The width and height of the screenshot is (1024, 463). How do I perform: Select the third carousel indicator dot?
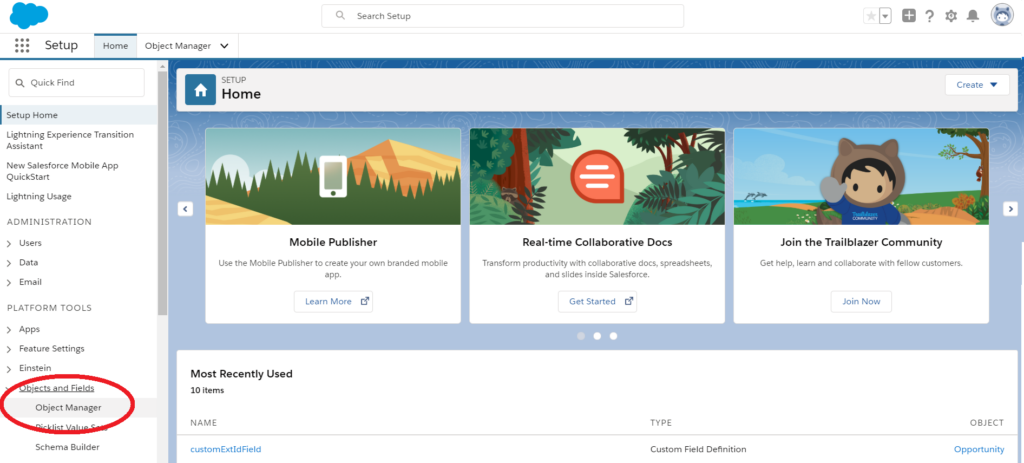613,336
